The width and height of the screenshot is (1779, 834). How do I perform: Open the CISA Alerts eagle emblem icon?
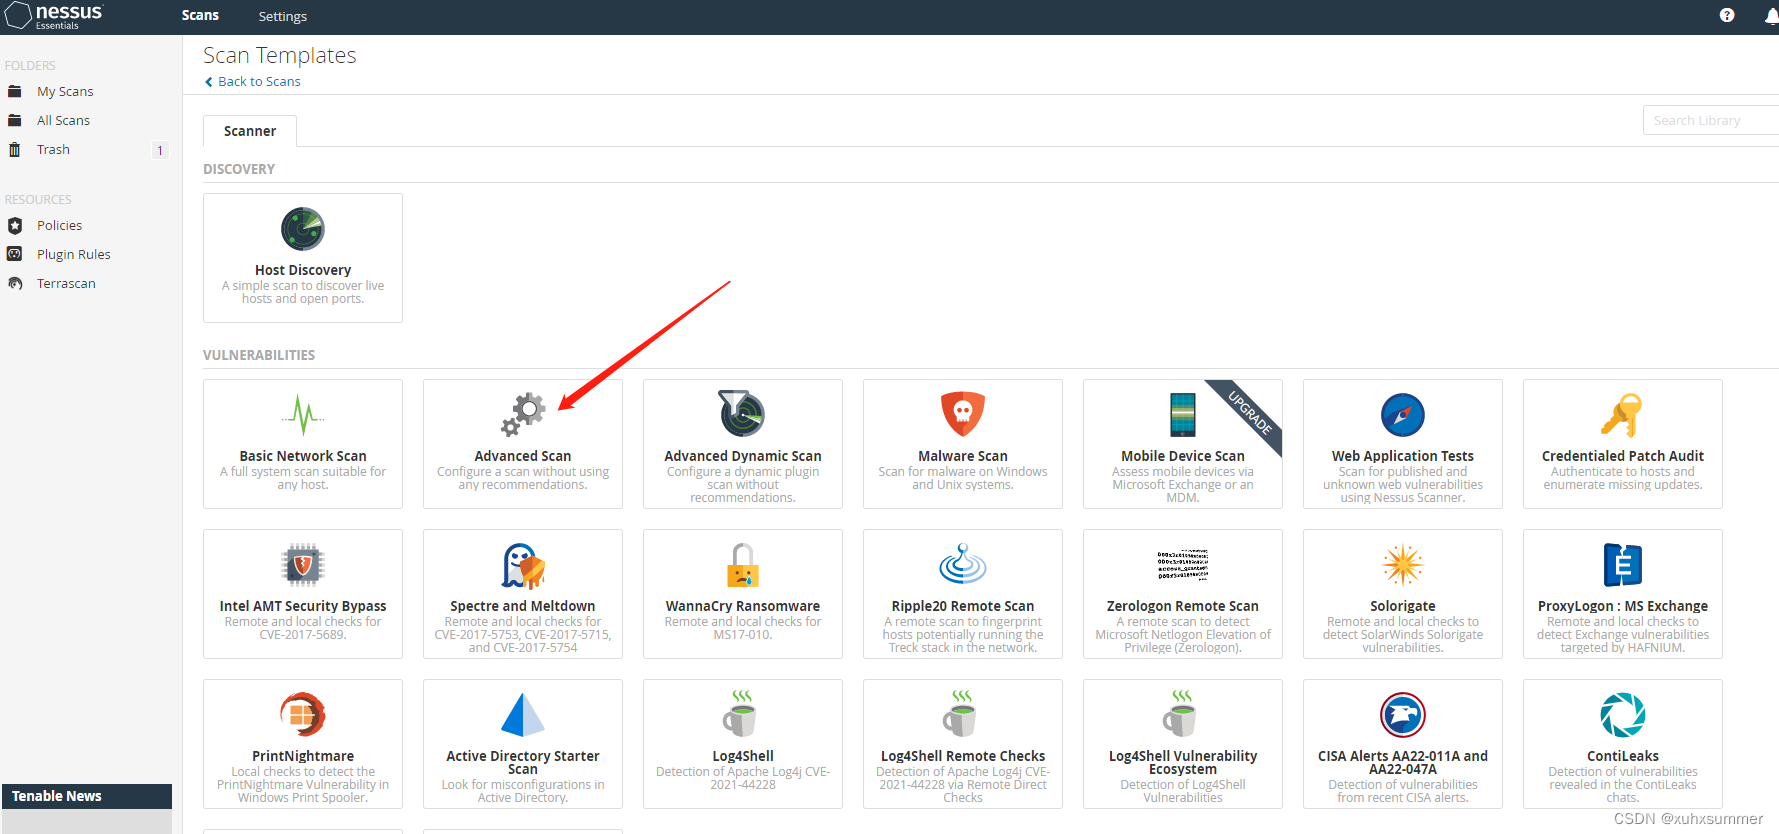[1403, 715]
